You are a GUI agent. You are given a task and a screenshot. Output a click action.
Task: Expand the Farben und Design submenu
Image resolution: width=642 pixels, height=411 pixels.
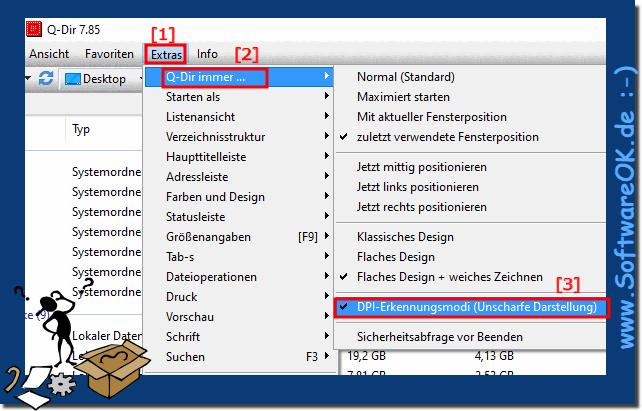(239, 197)
